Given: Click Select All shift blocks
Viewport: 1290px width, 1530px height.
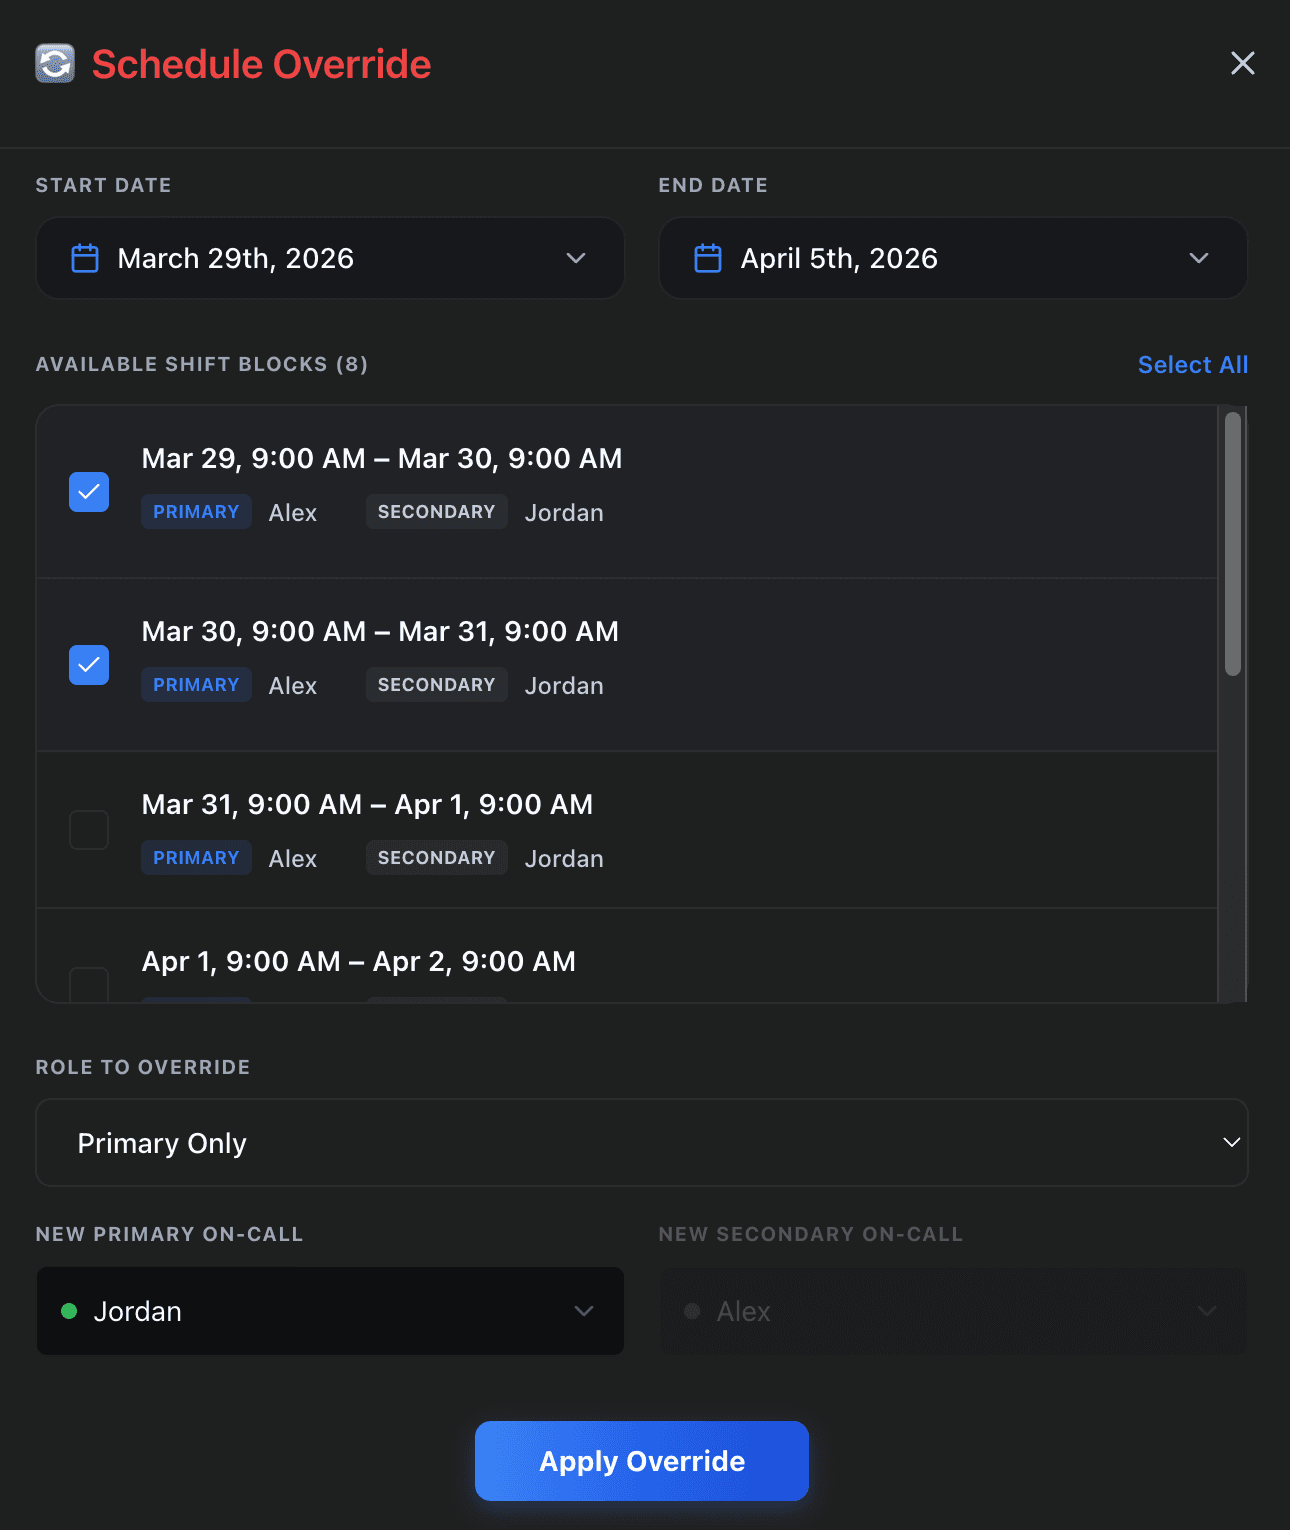Looking at the screenshot, I should (1192, 364).
